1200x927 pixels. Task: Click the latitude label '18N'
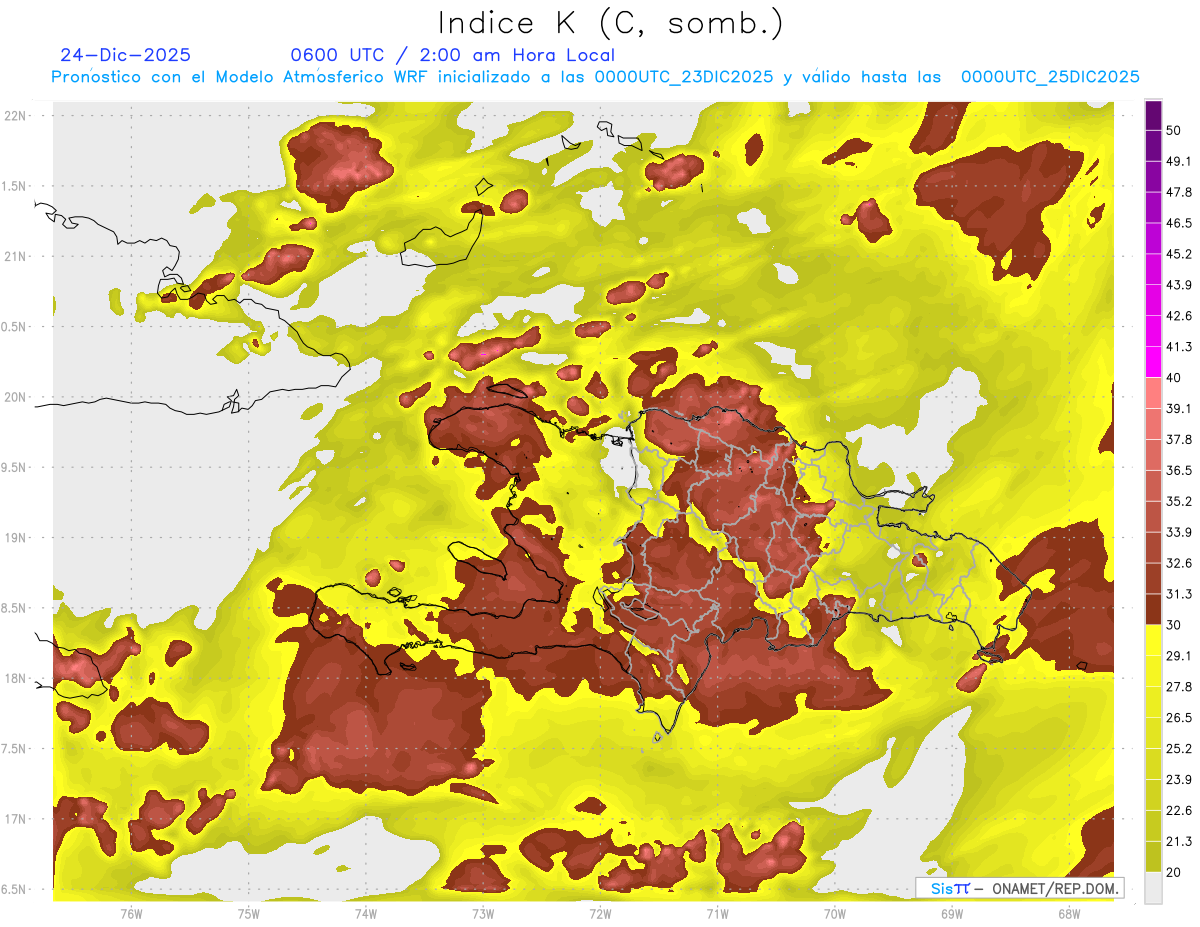click(x=15, y=679)
